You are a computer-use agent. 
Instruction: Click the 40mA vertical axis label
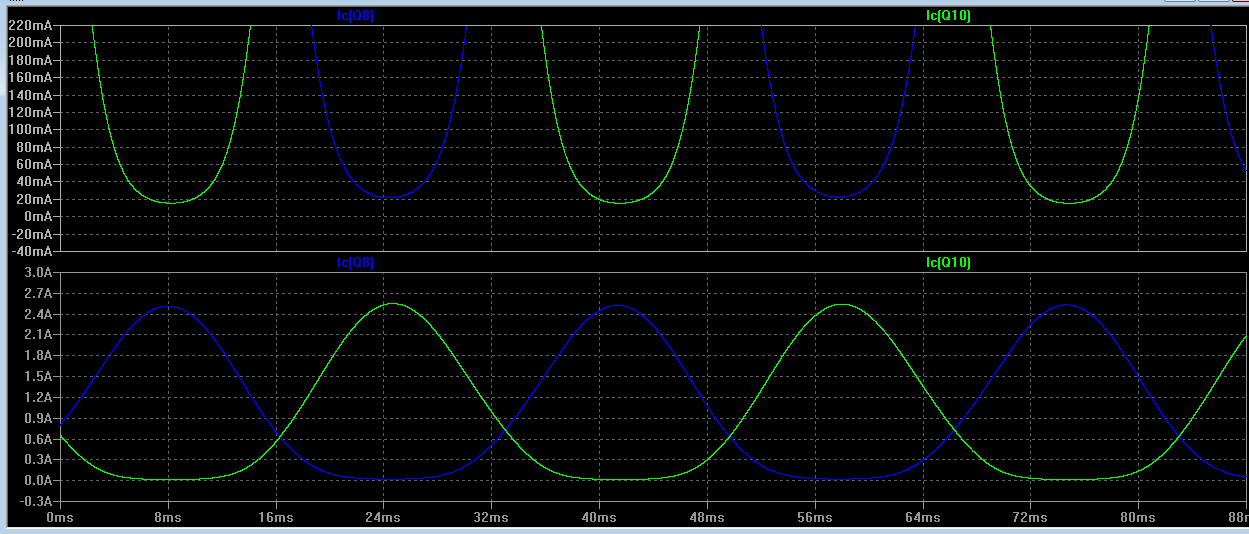click(34, 181)
